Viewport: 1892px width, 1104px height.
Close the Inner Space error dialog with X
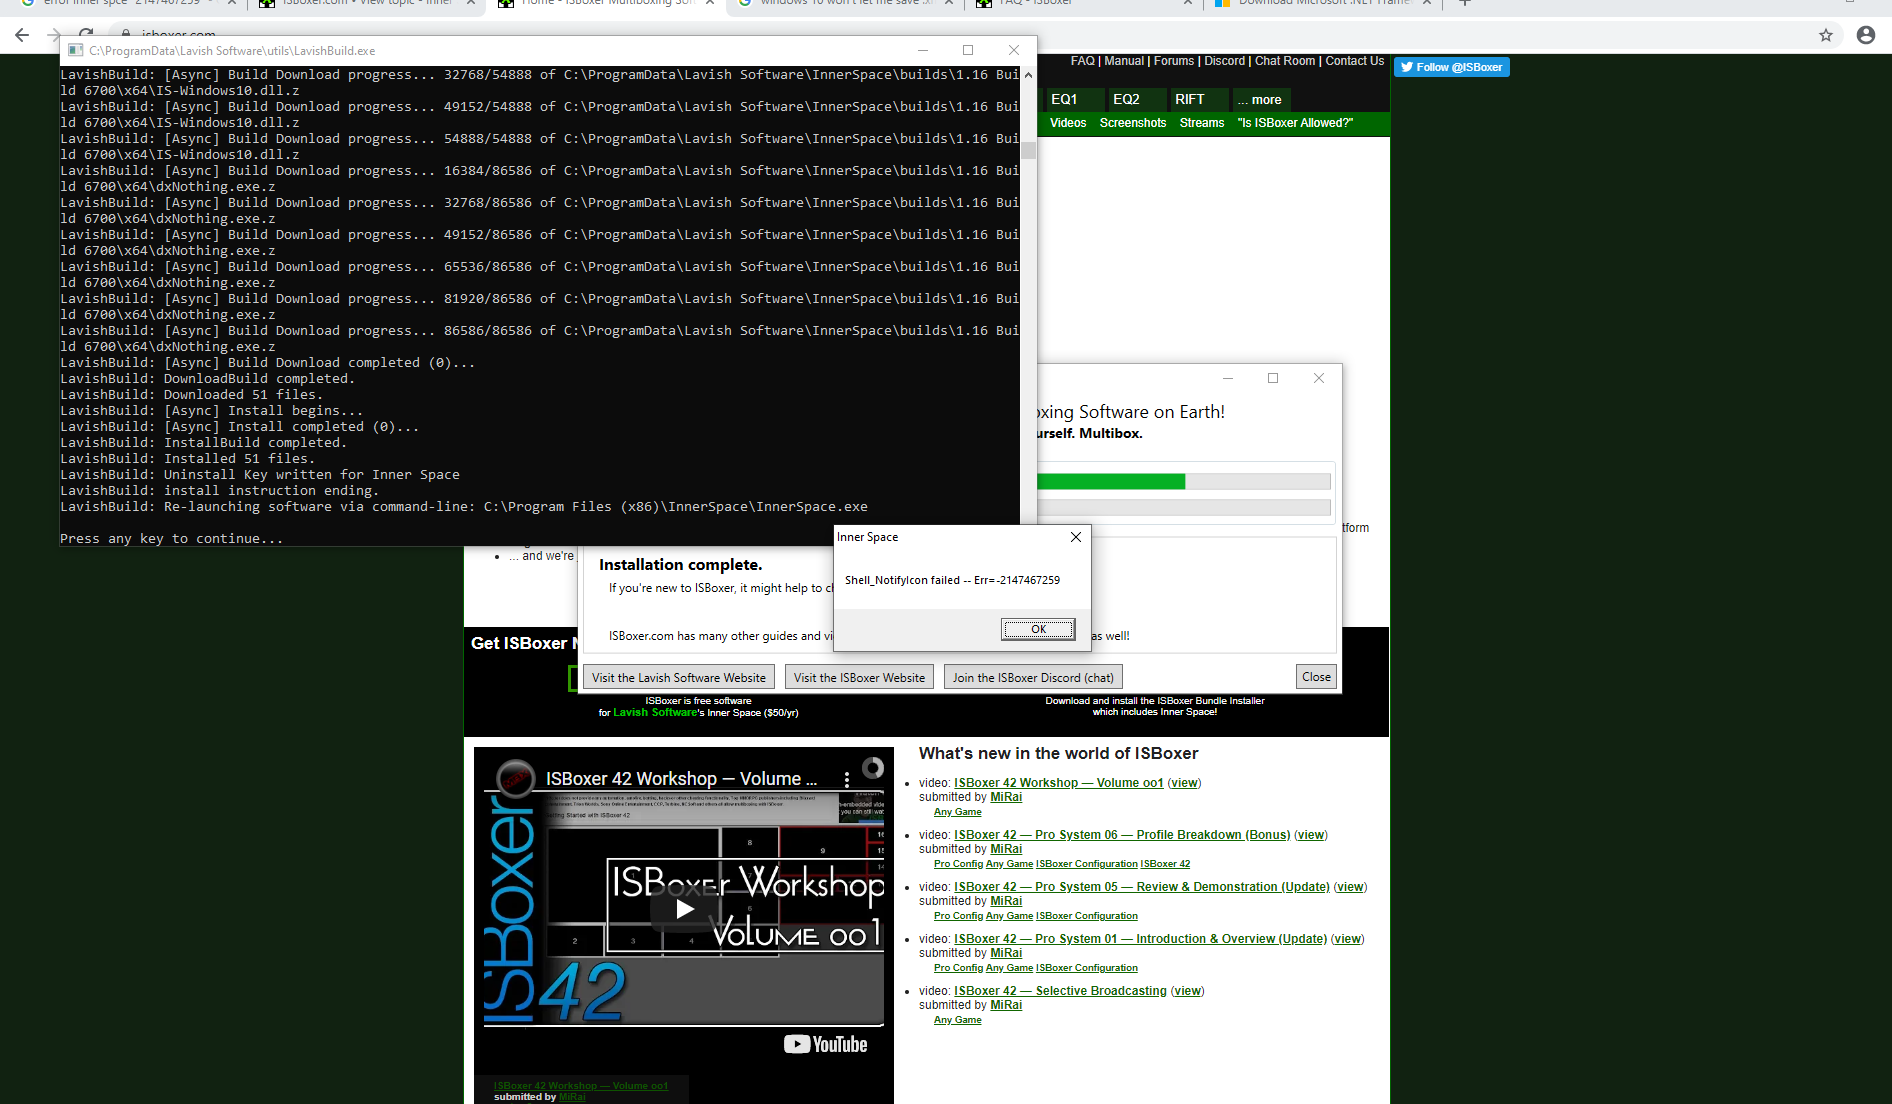pos(1076,537)
